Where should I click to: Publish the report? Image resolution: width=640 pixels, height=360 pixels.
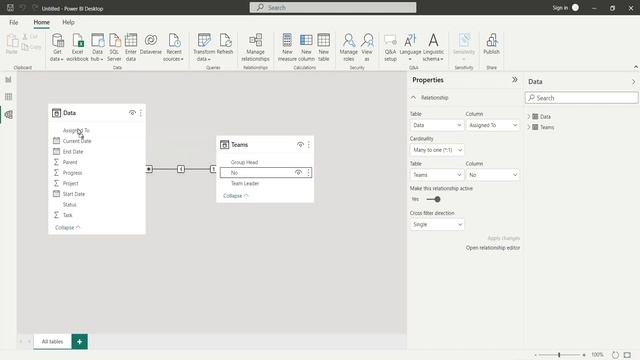491,44
